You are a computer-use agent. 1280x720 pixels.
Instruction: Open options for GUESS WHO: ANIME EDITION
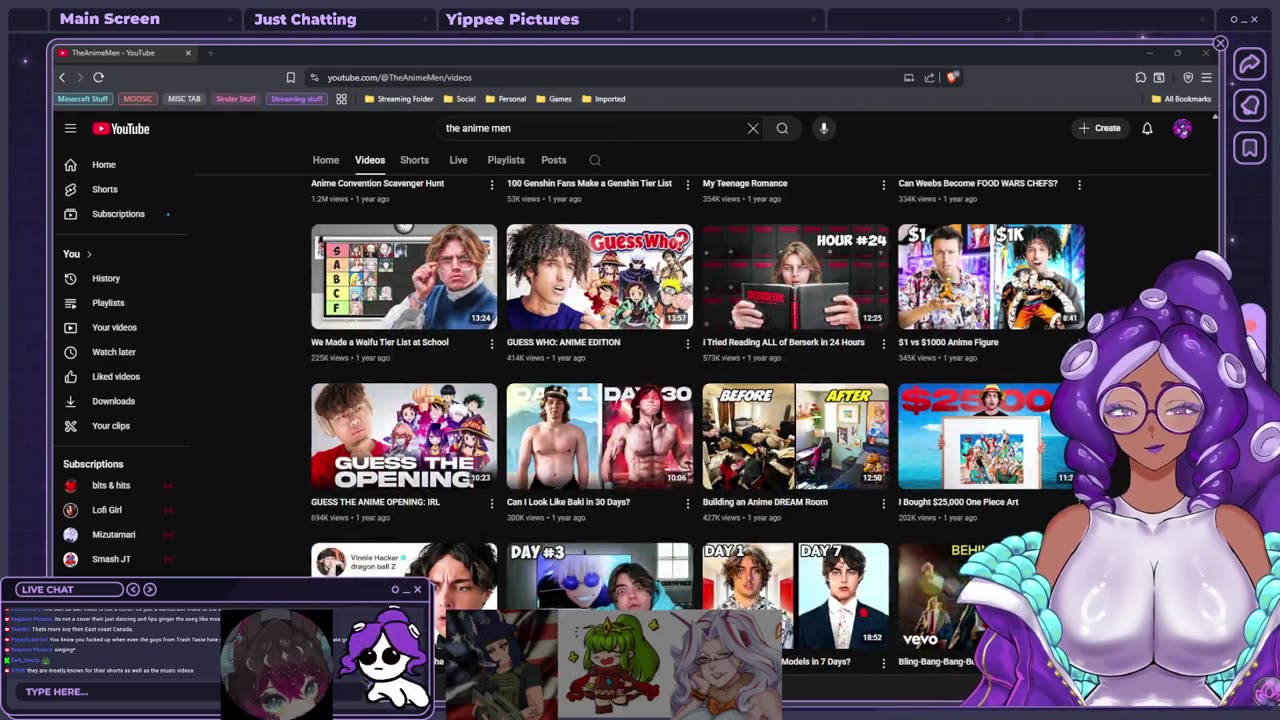click(x=687, y=344)
